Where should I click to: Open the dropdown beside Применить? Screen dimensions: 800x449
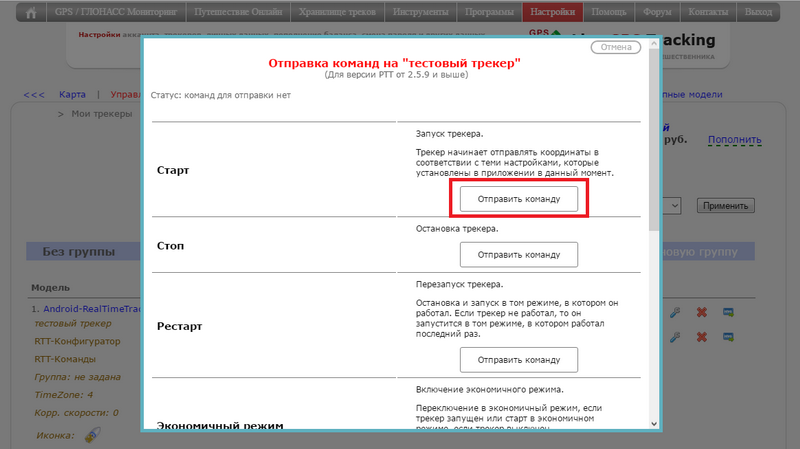[675, 205]
